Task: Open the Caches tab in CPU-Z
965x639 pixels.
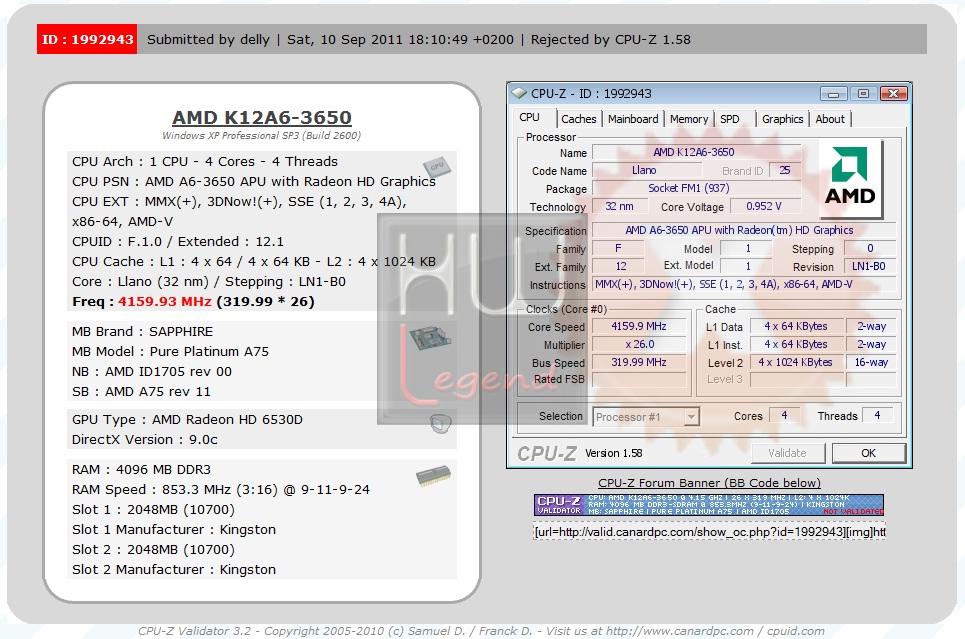Action: [579, 119]
